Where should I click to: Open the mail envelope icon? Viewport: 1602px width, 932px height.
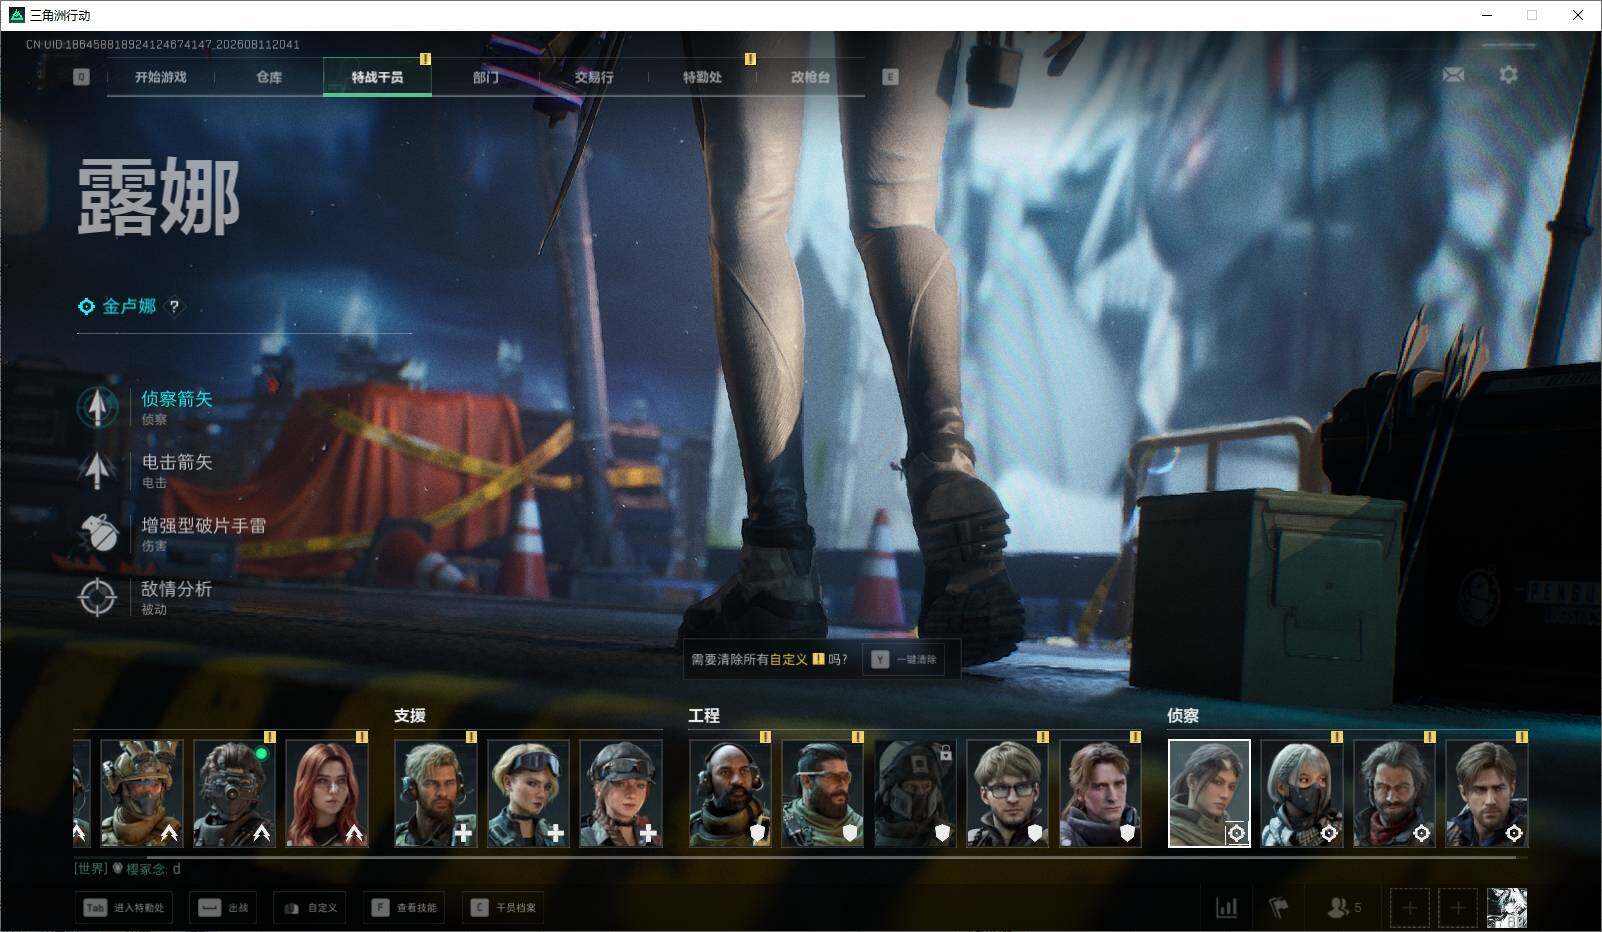pos(1453,75)
